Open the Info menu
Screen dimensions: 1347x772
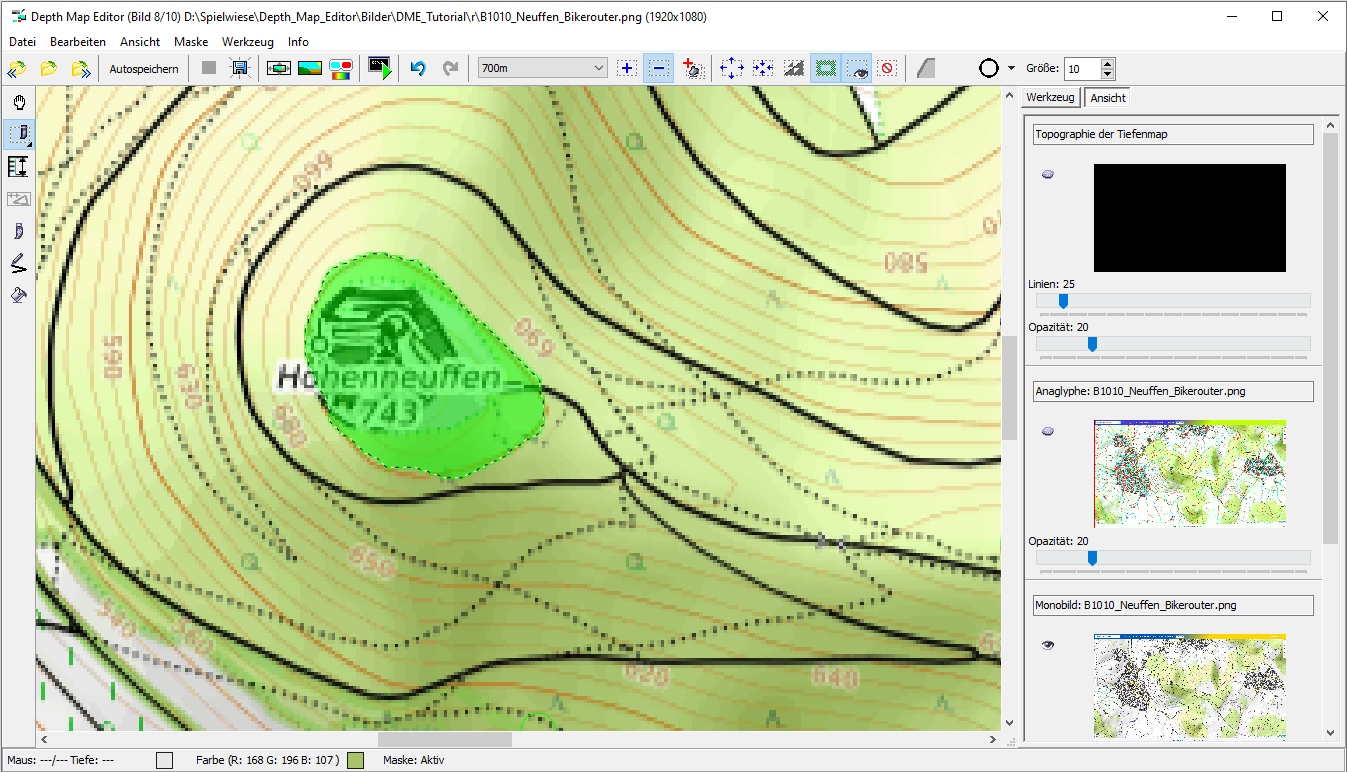(298, 42)
